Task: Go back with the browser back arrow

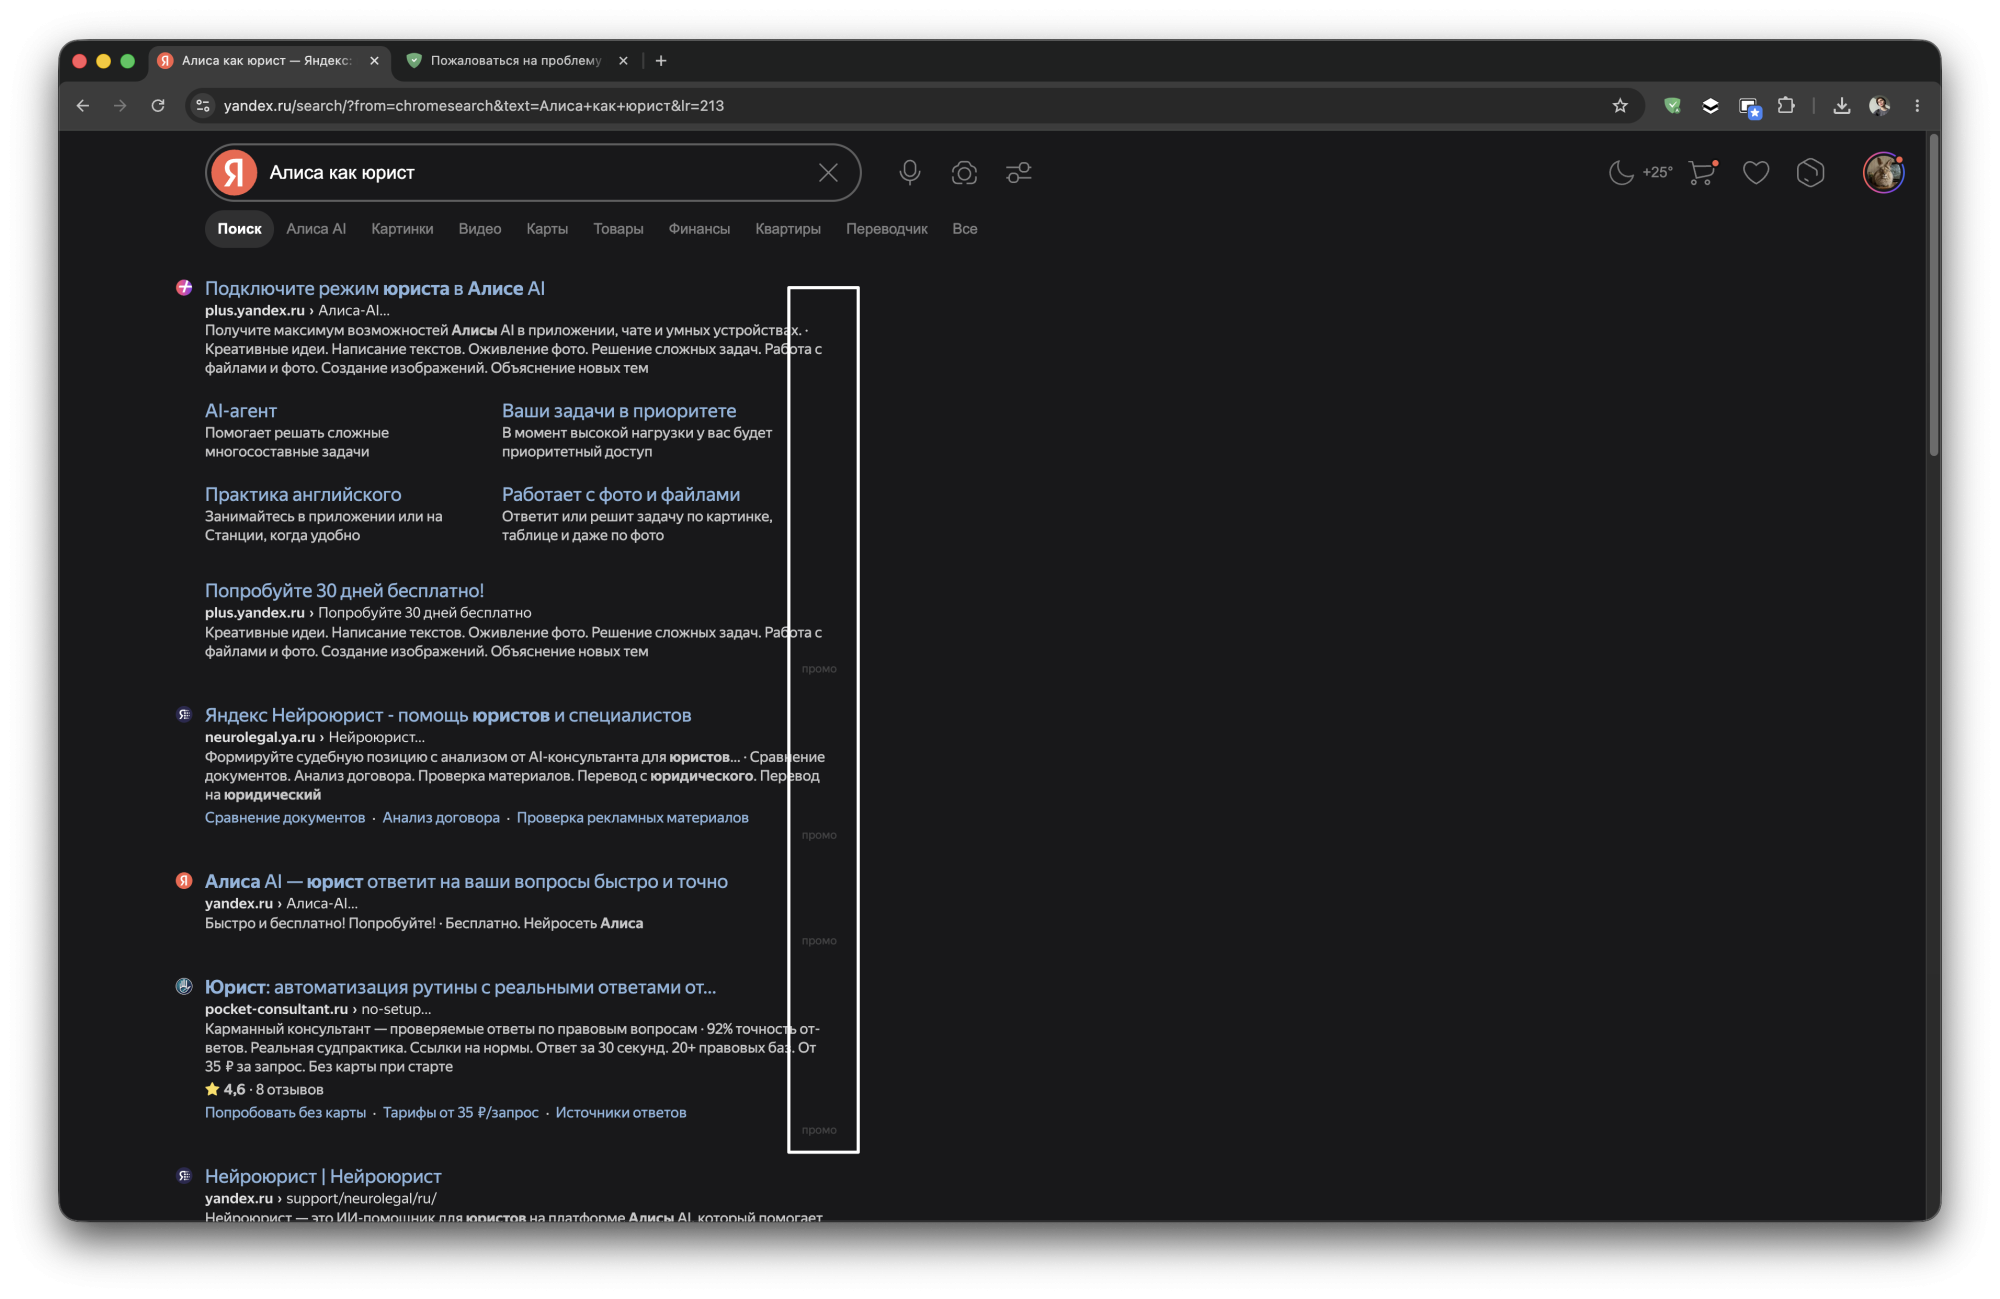Action: (83, 105)
